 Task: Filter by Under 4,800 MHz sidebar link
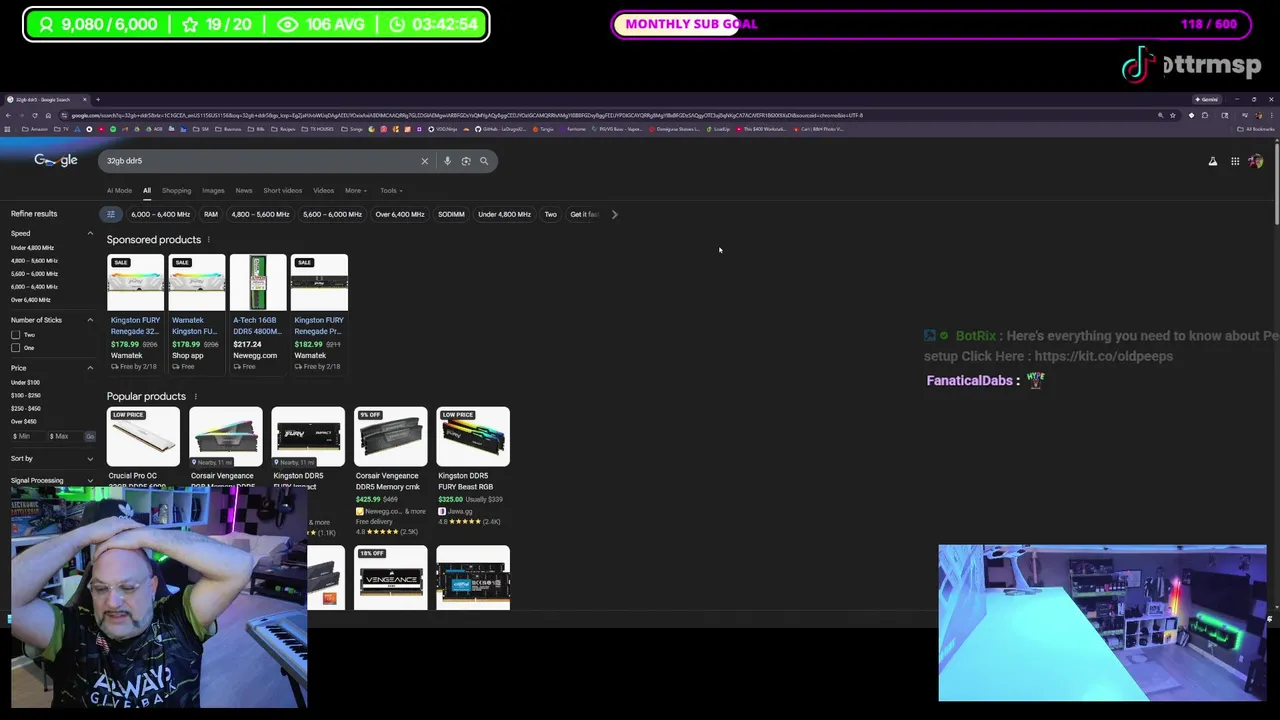pyautogui.click(x=32, y=248)
